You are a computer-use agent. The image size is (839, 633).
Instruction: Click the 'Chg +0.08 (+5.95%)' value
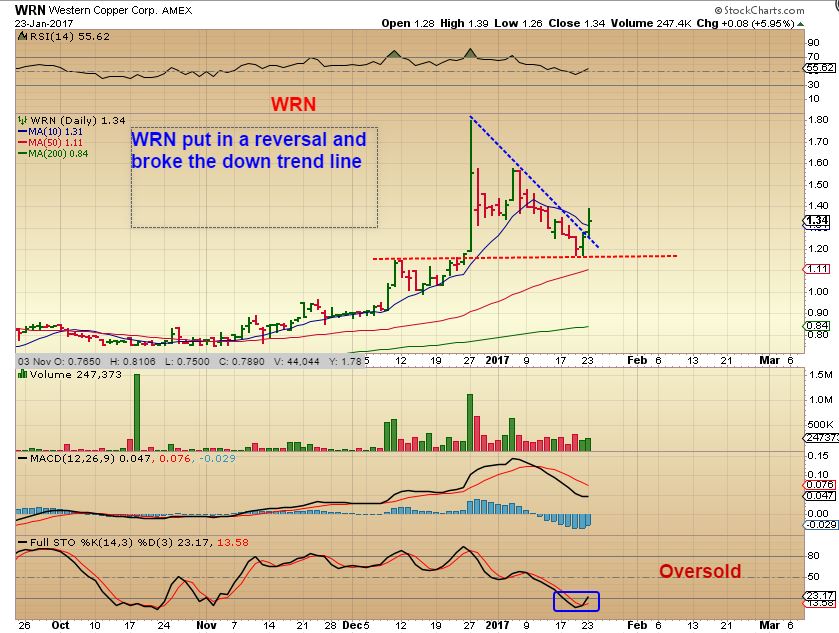pos(745,24)
